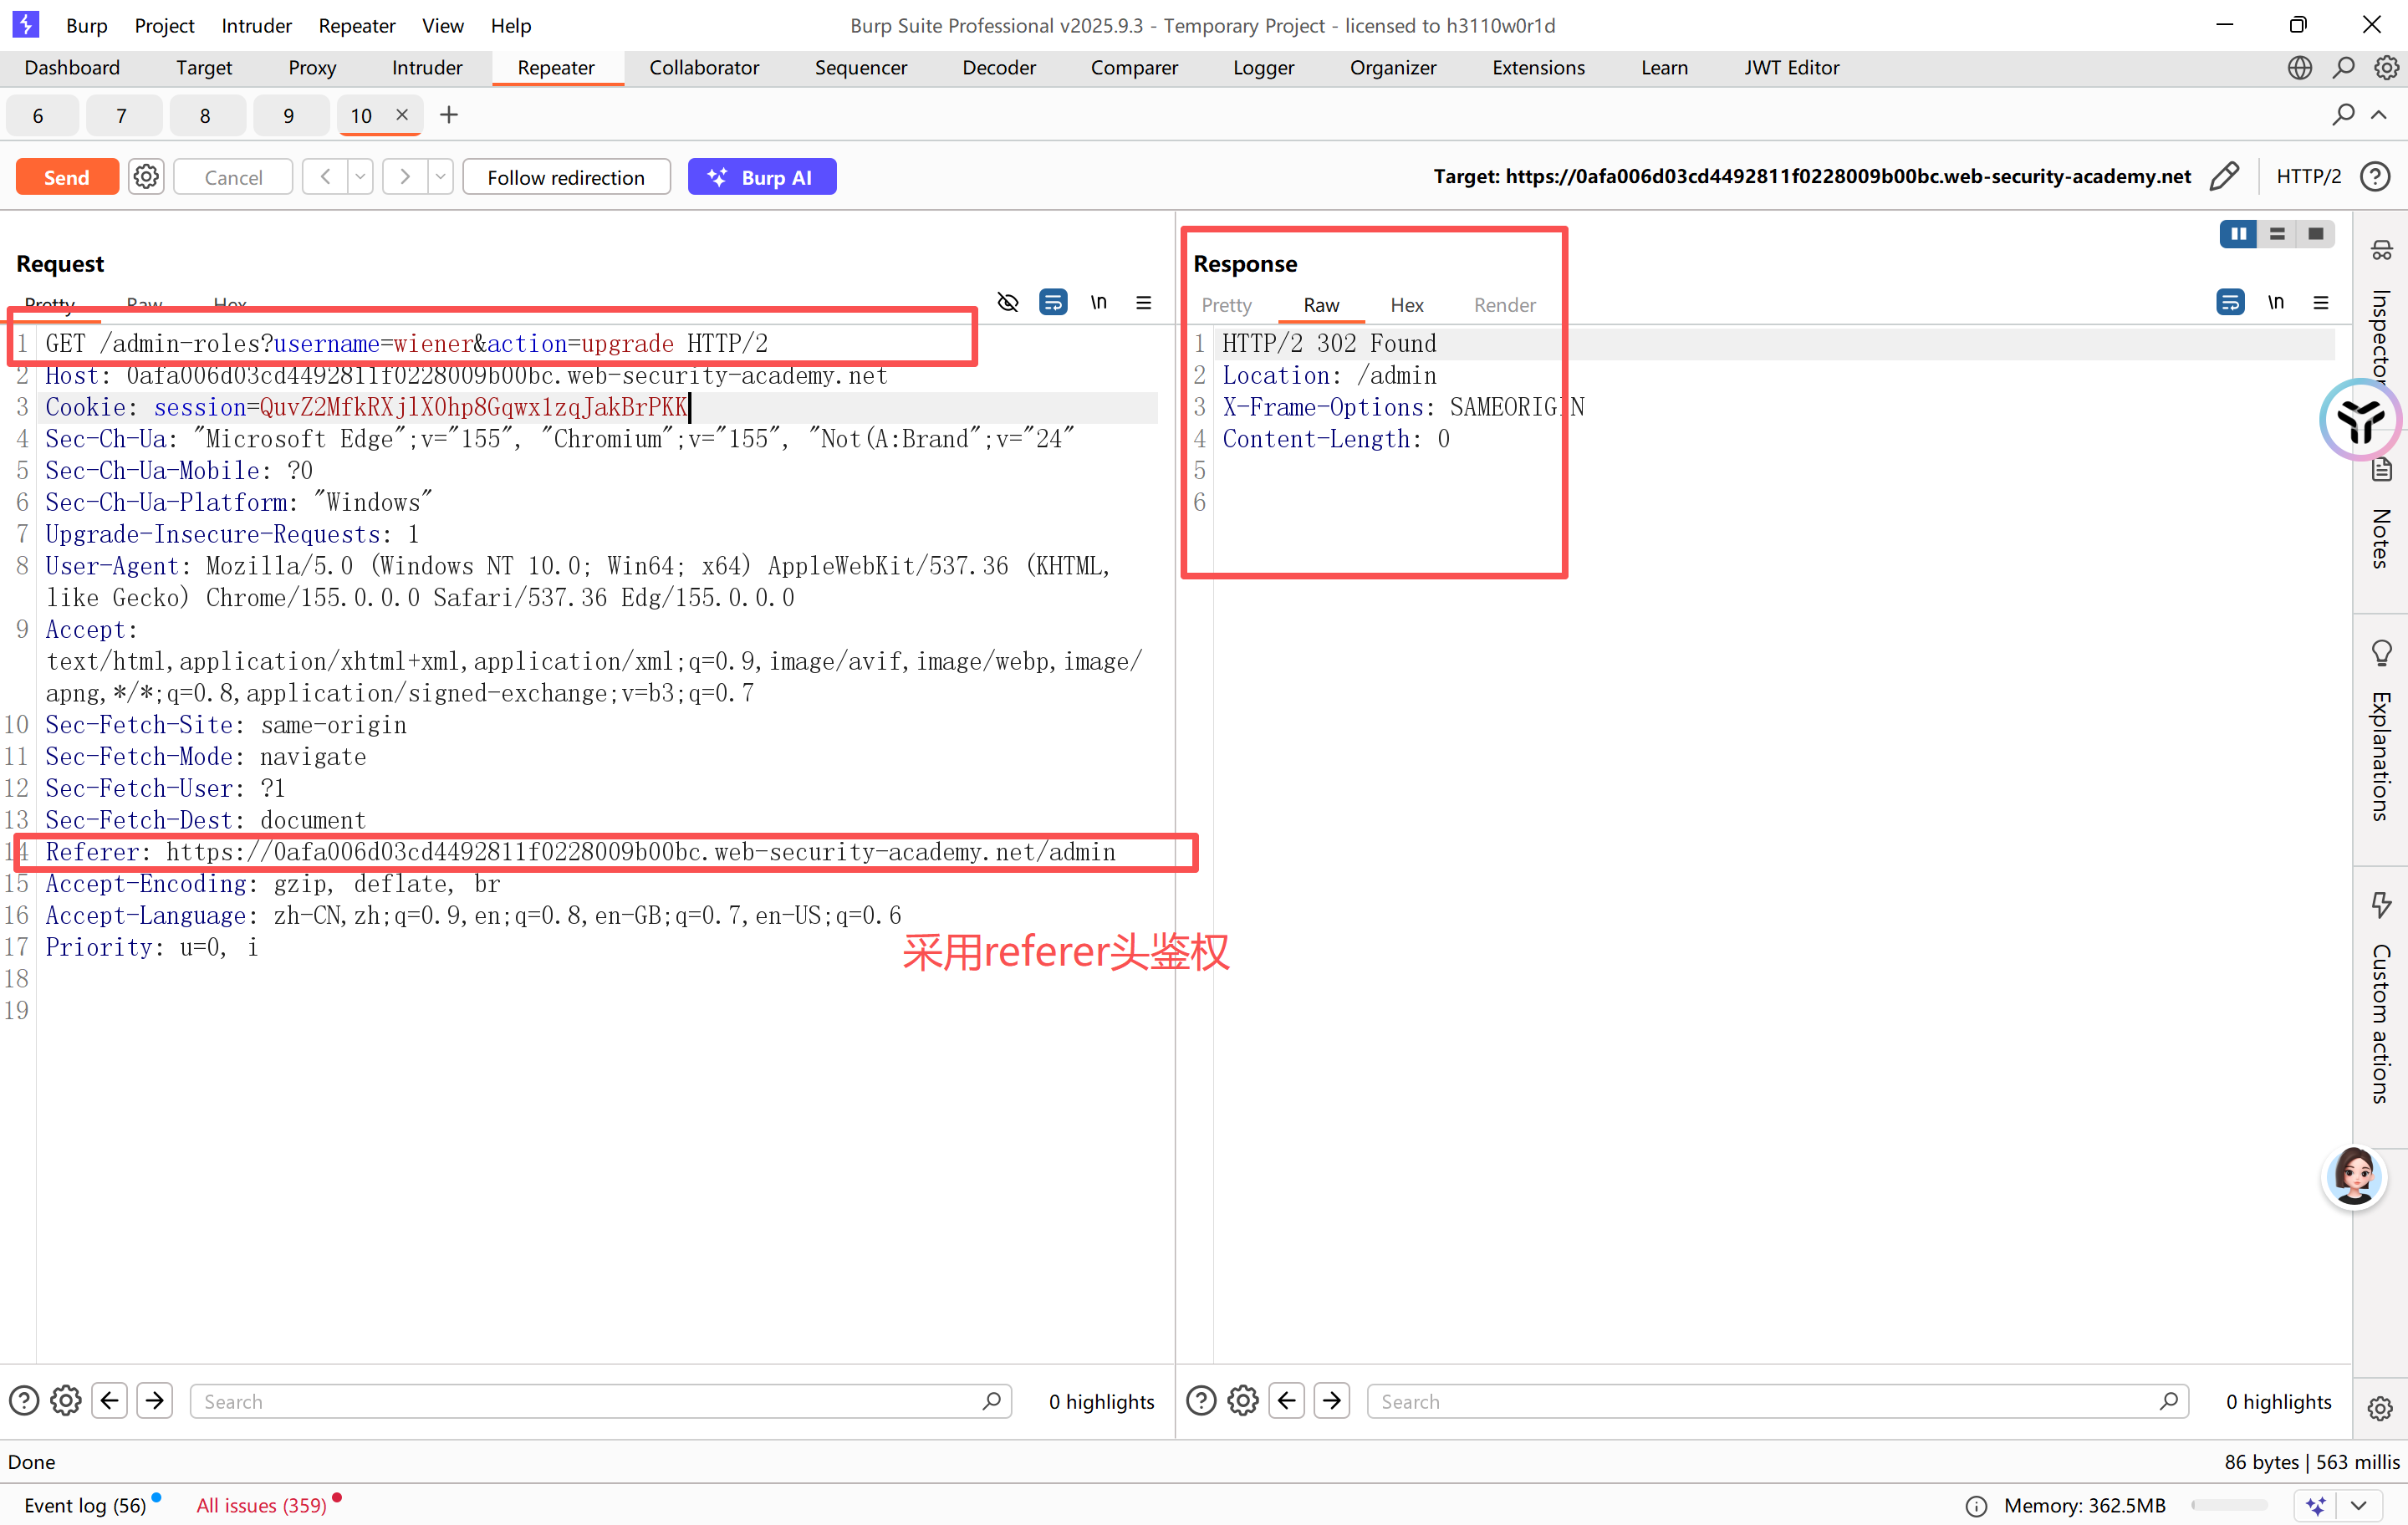Screen dimensions: 2408x1525
Task: Send the request
Action: pyautogui.click(x=67, y=177)
